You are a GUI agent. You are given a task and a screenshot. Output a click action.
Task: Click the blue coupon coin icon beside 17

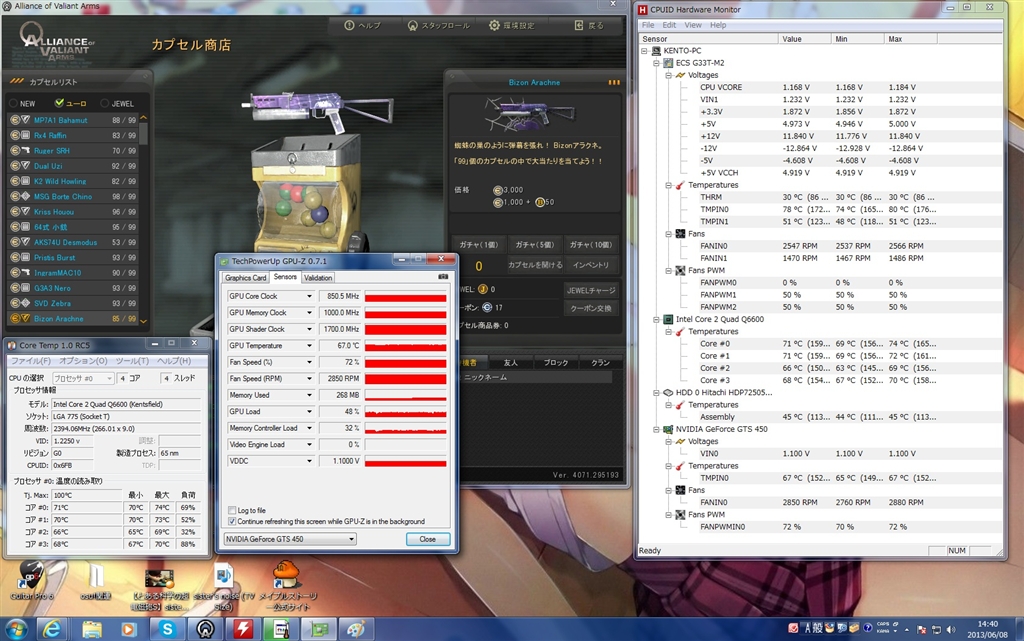pyautogui.click(x=487, y=307)
